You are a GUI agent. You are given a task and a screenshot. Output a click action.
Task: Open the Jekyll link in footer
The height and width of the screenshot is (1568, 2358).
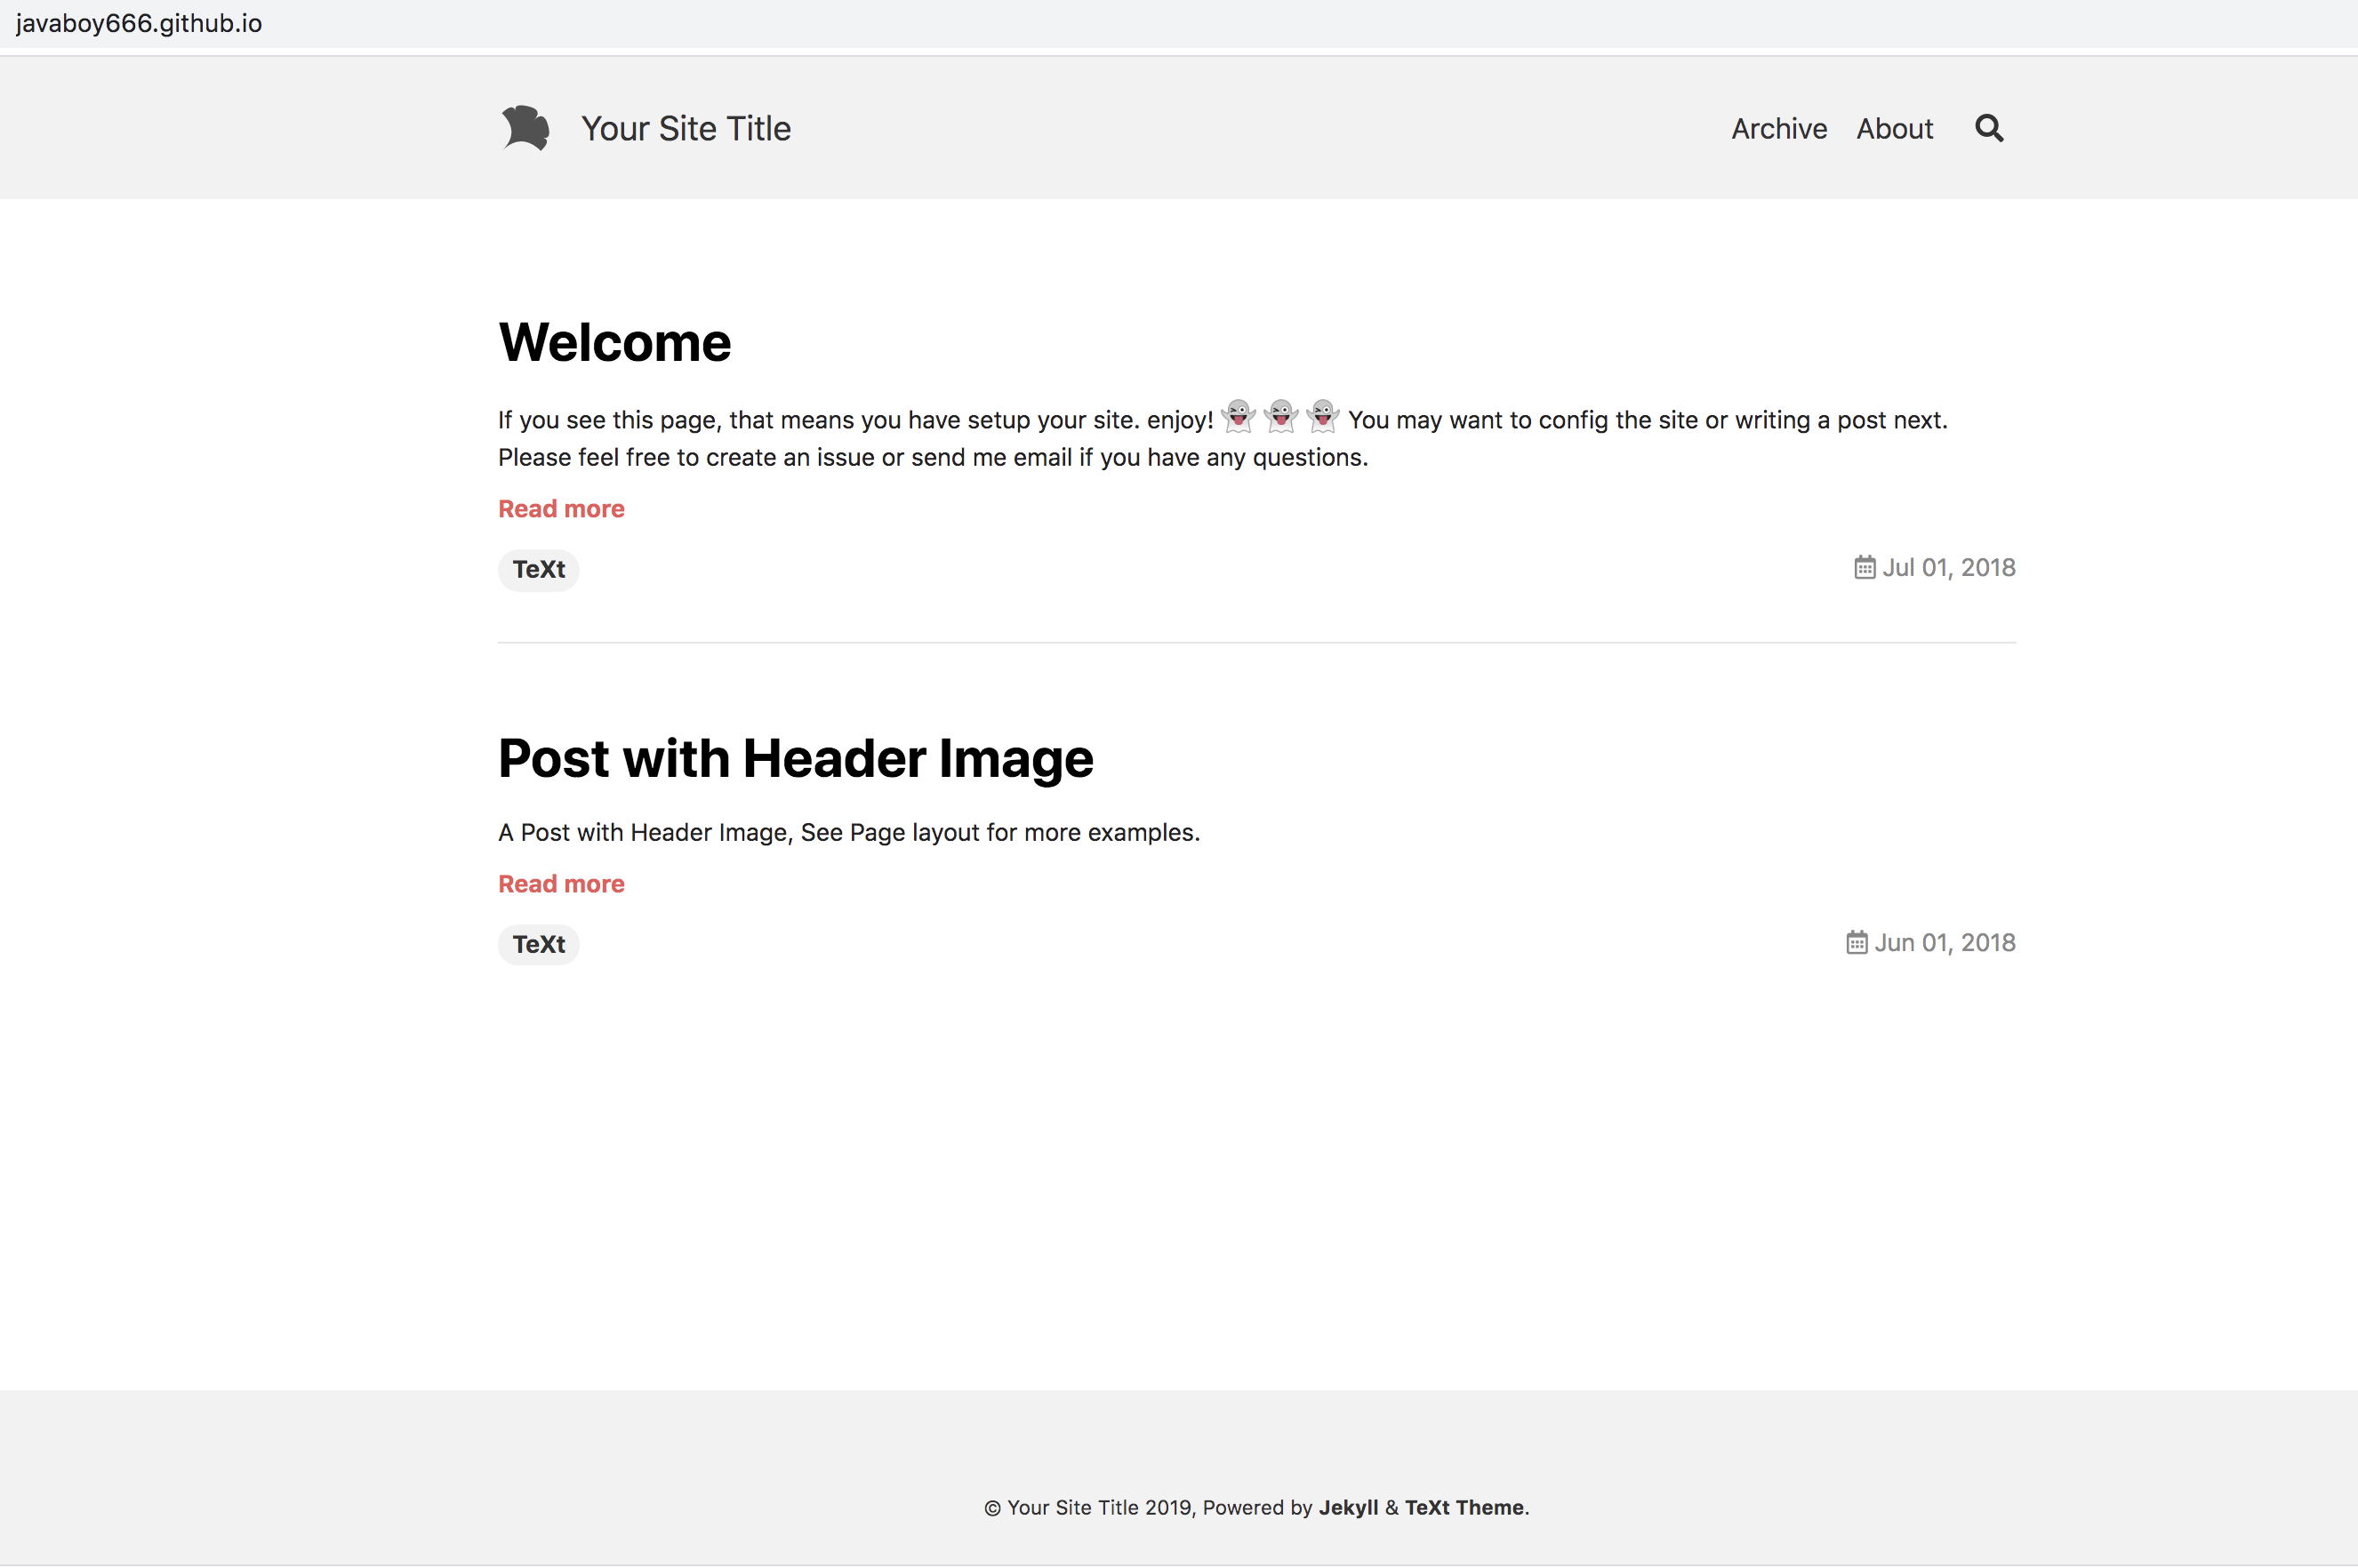pos(1348,1508)
